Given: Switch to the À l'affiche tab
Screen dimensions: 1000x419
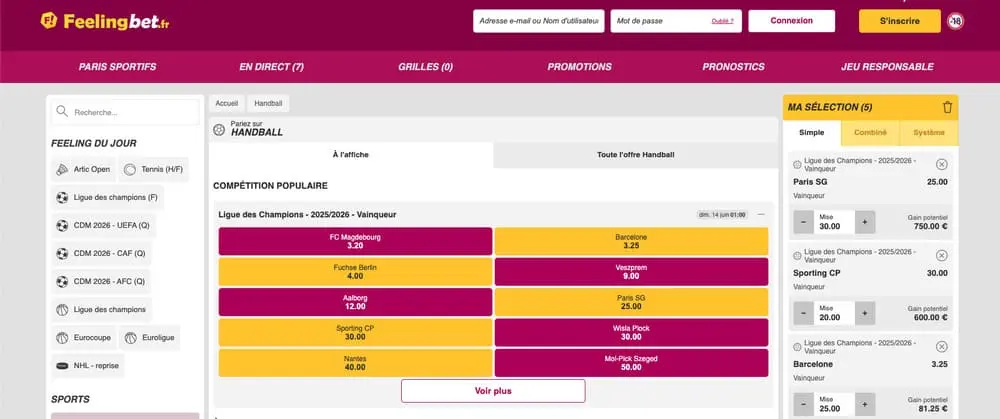Looking at the screenshot, I should click(x=351, y=155).
